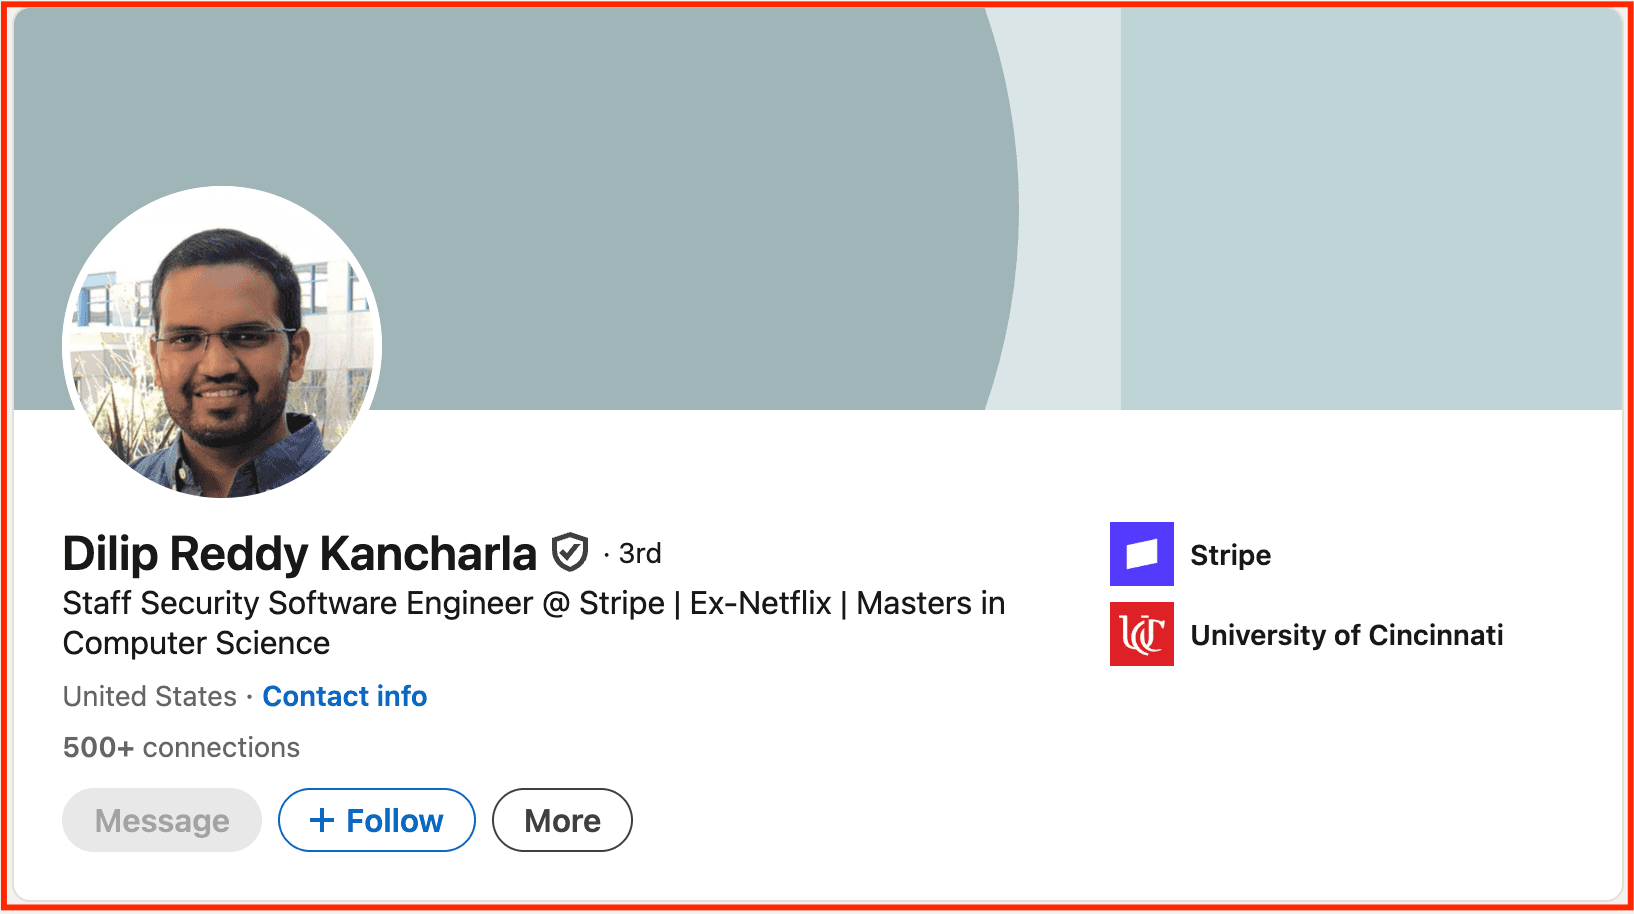Screen dimensions: 1634x914
Task: Click the plus icon in the Follow button
Action: pos(322,820)
